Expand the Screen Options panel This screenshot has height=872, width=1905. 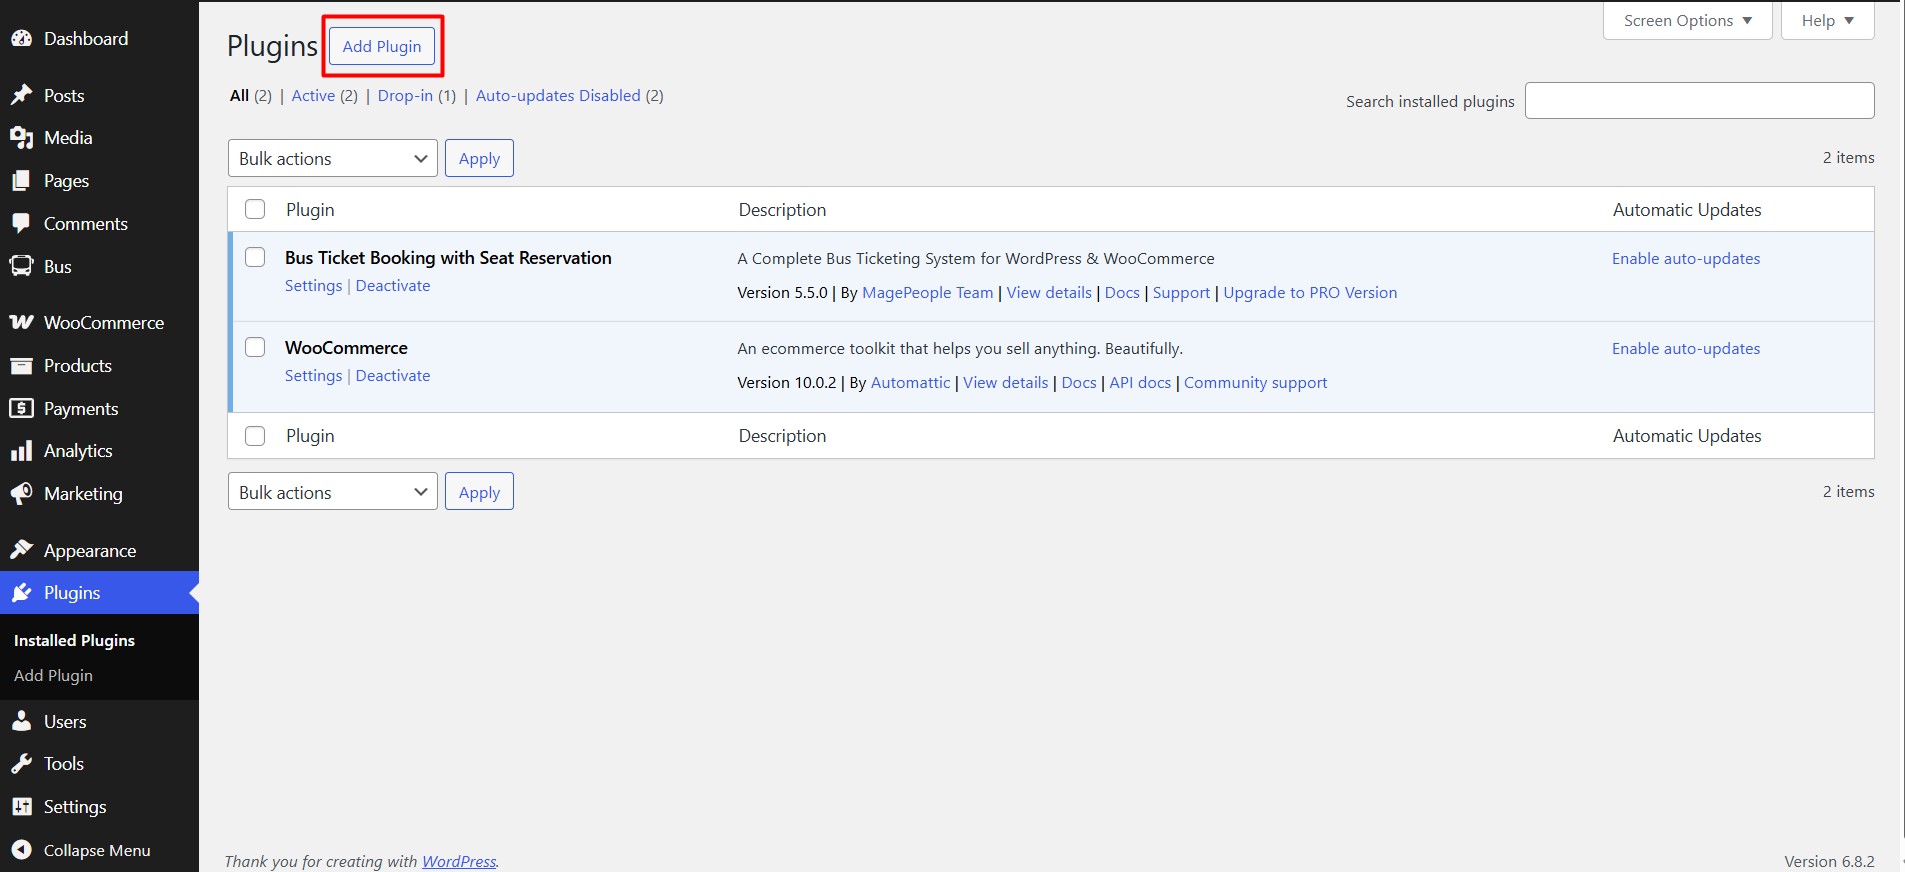coord(1688,20)
